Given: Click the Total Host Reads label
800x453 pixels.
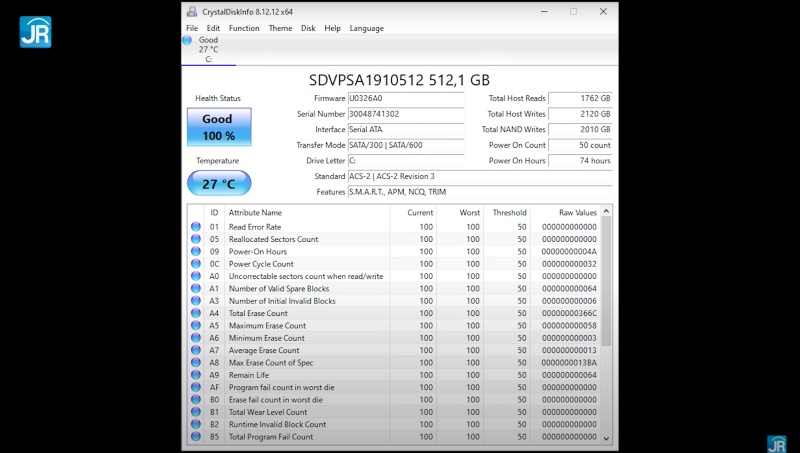Looking at the screenshot, I should (517, 98).
